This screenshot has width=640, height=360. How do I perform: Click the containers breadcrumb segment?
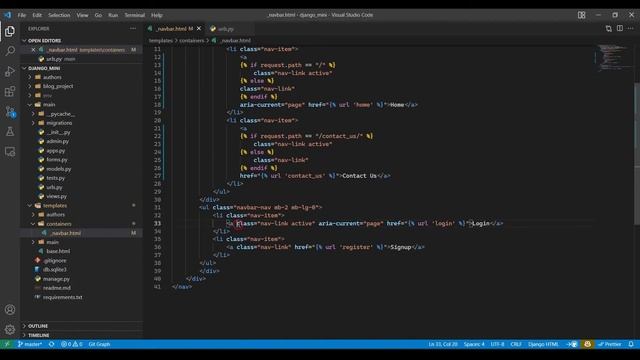click(191, 40)
